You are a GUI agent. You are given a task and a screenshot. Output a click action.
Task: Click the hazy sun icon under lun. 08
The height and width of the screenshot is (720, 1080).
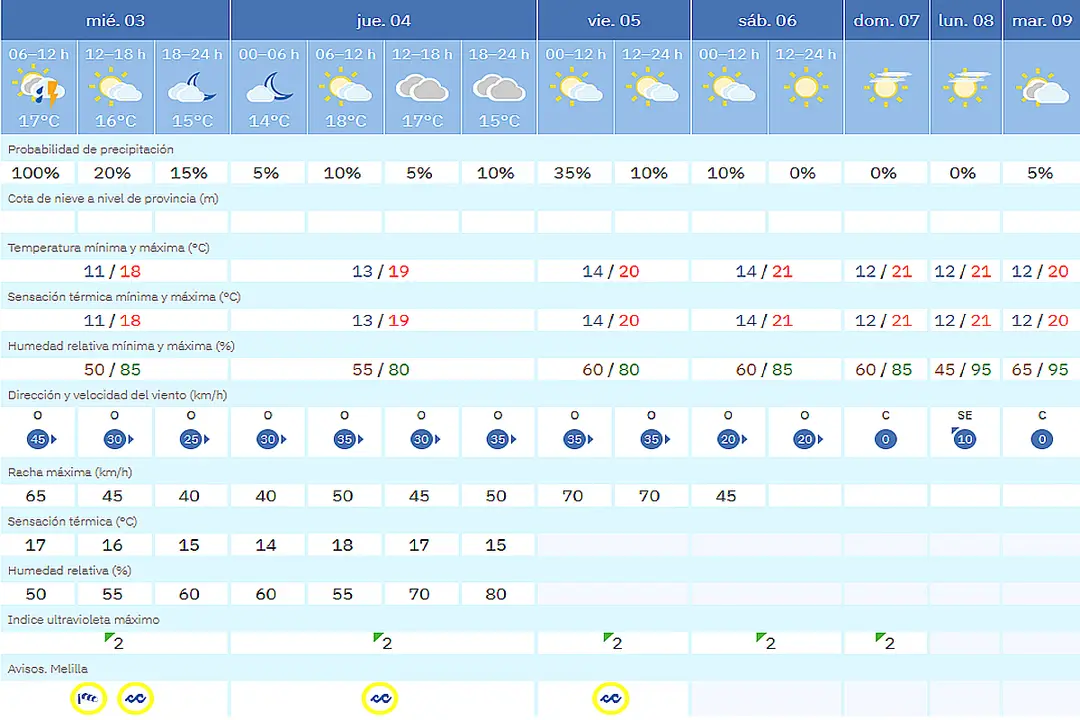[966, 88]
